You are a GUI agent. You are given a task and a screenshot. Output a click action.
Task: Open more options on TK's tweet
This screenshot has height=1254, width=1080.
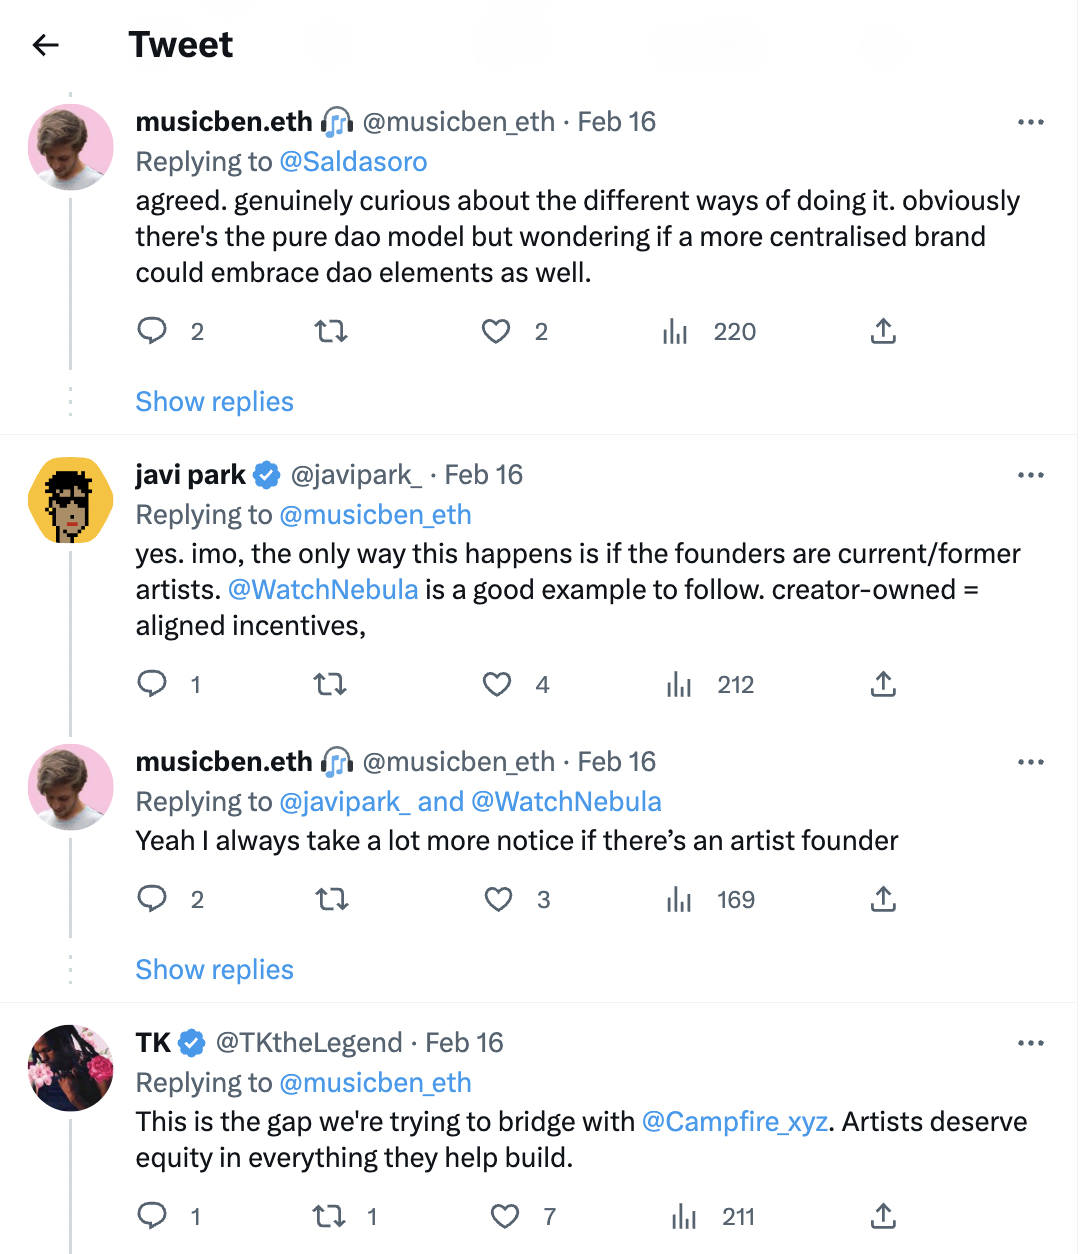[x=1030, y=1043]
